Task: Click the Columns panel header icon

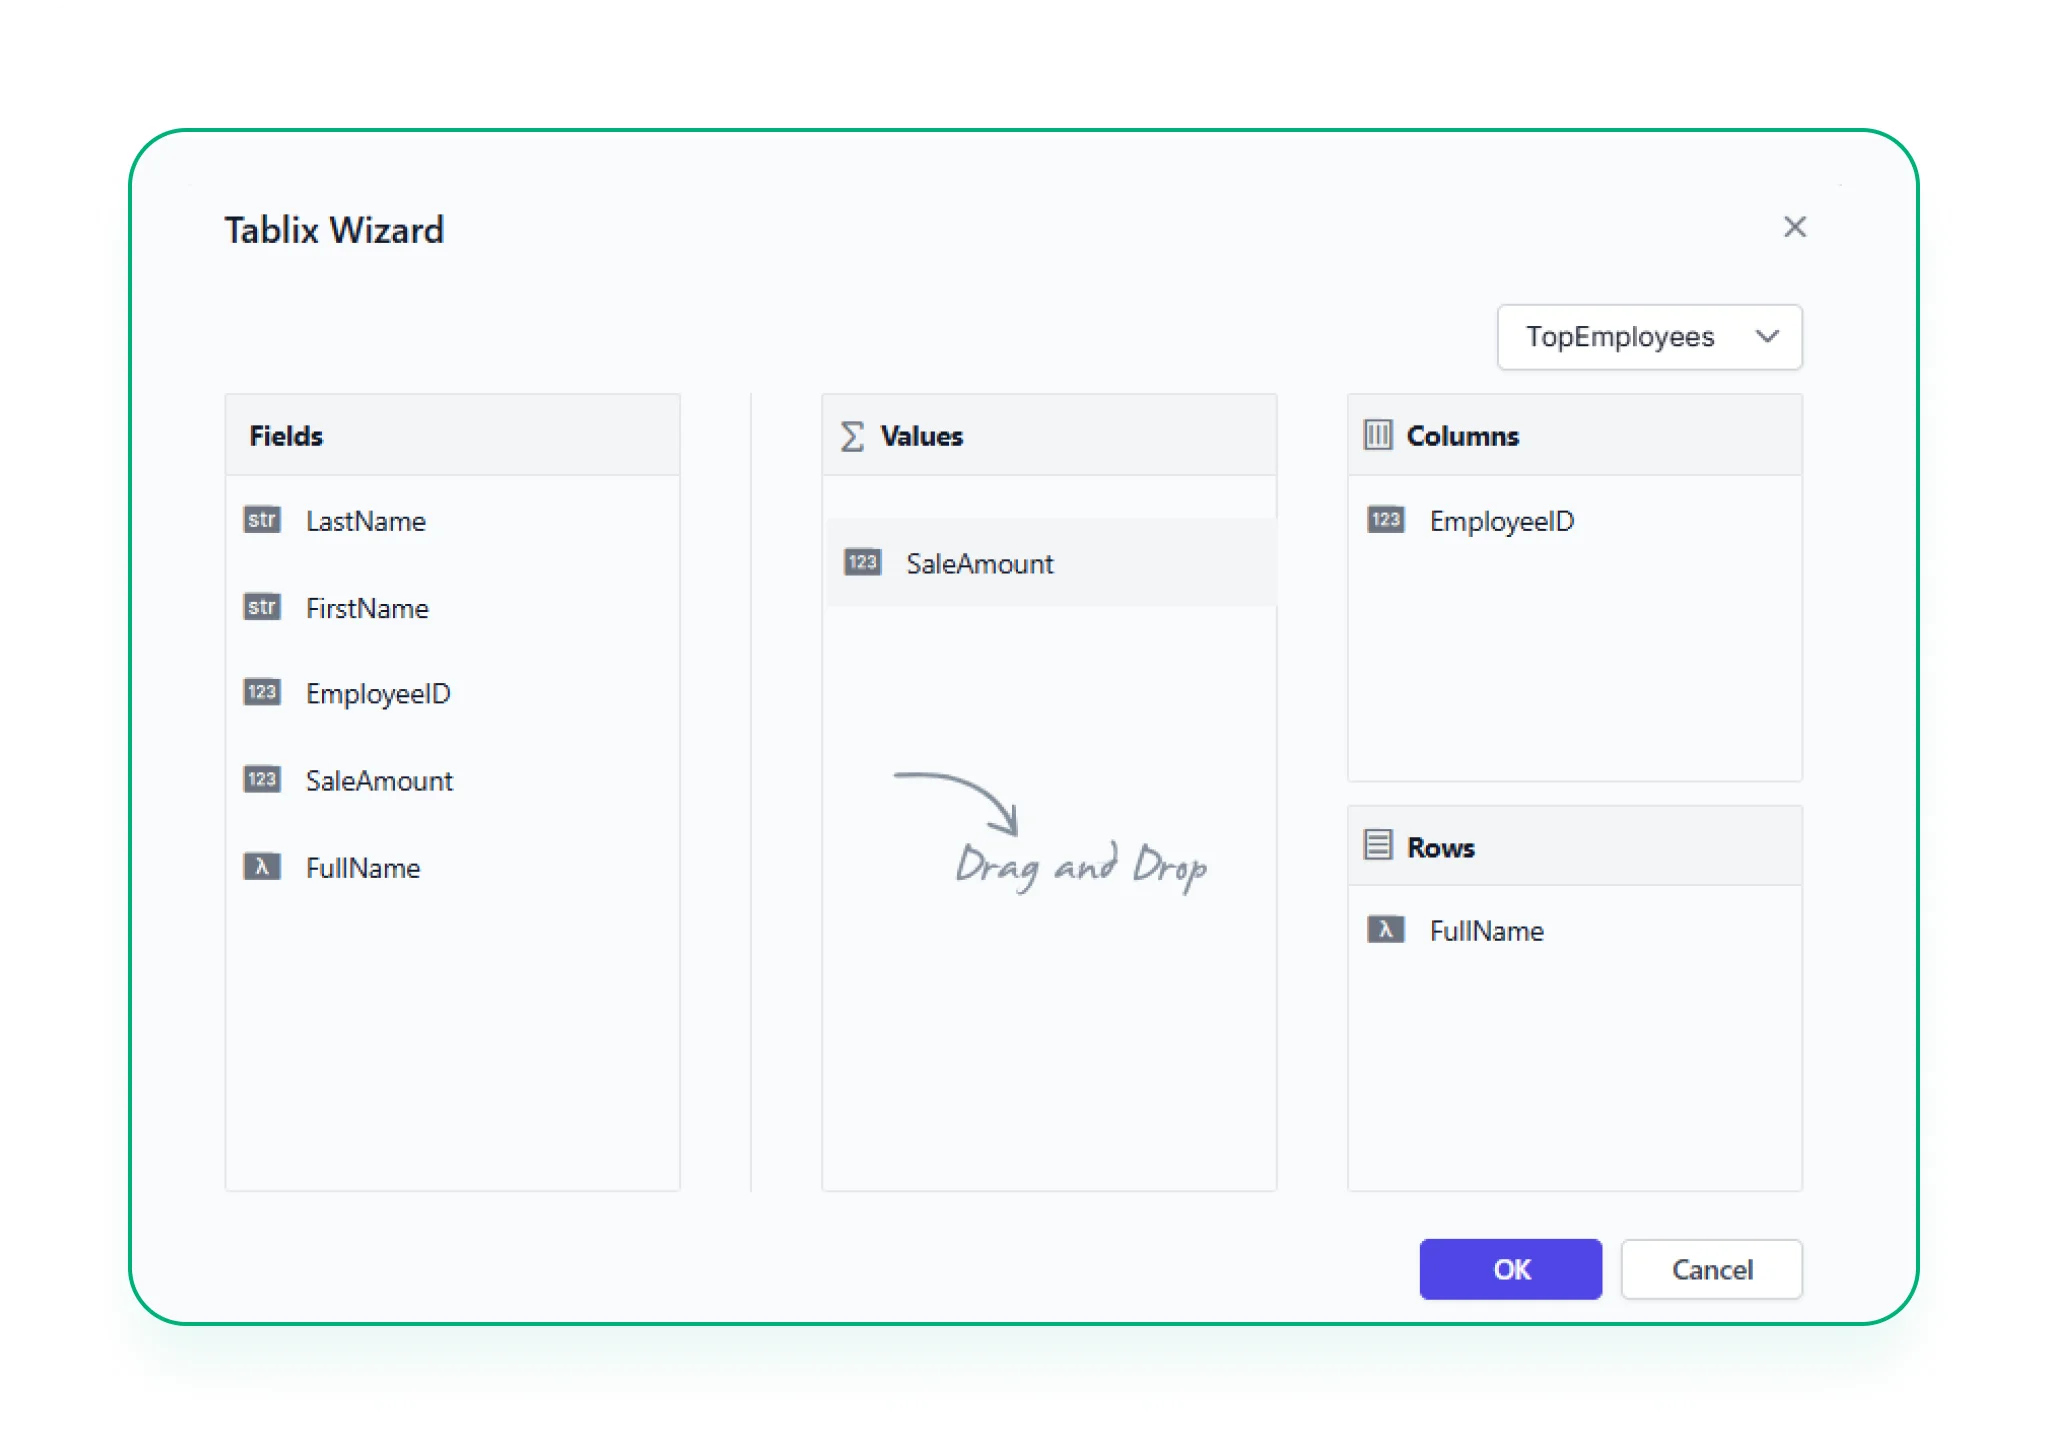Action: click(1378, 435)
